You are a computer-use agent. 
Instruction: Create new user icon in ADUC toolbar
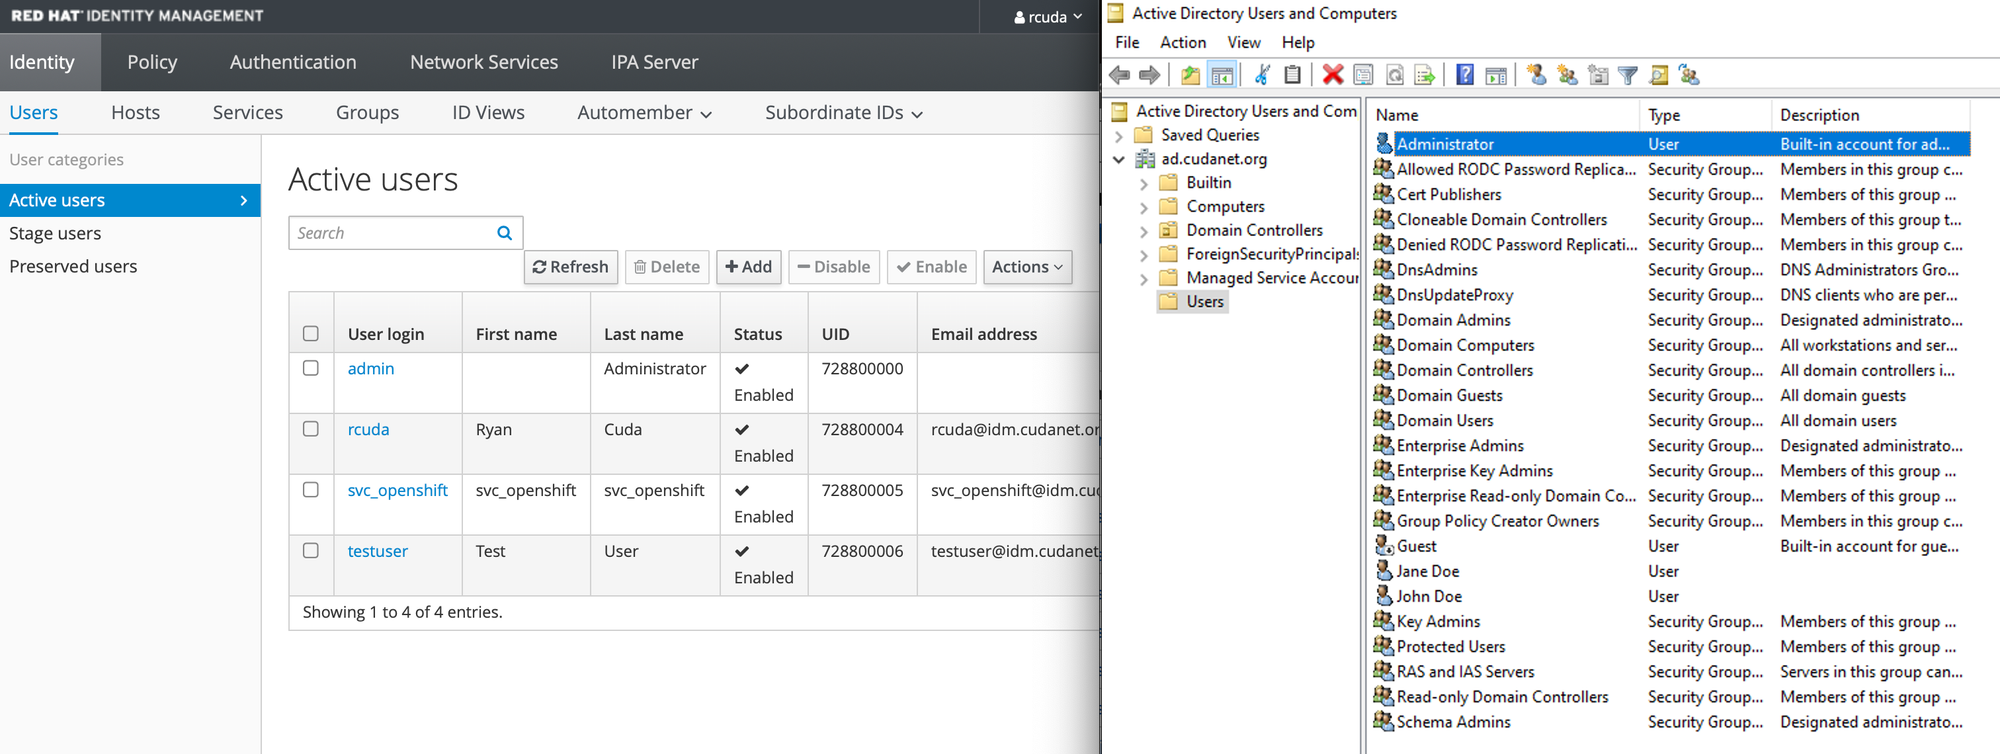1537,75
